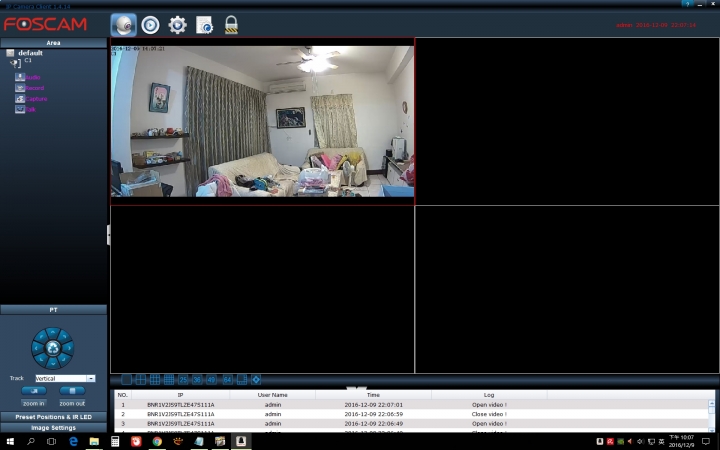Open Google Chrome from the taskbar

pyautogui.click(x=157, y=441)
